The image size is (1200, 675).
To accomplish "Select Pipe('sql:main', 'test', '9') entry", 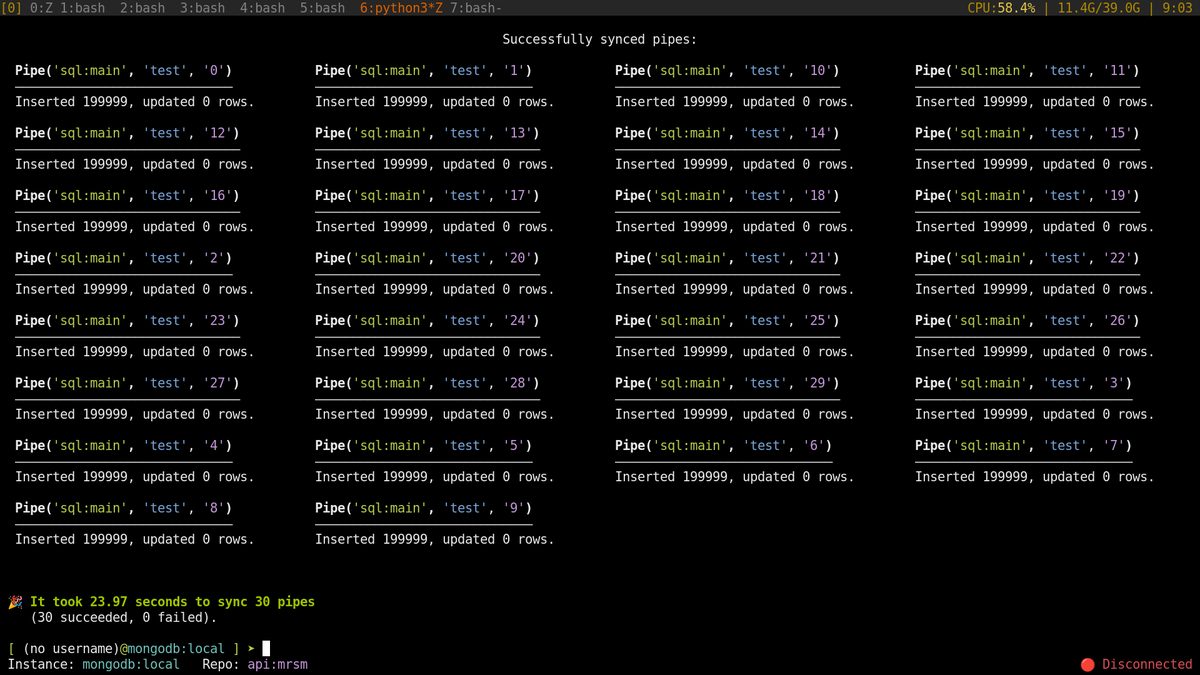I will click(x=423, y=508).
